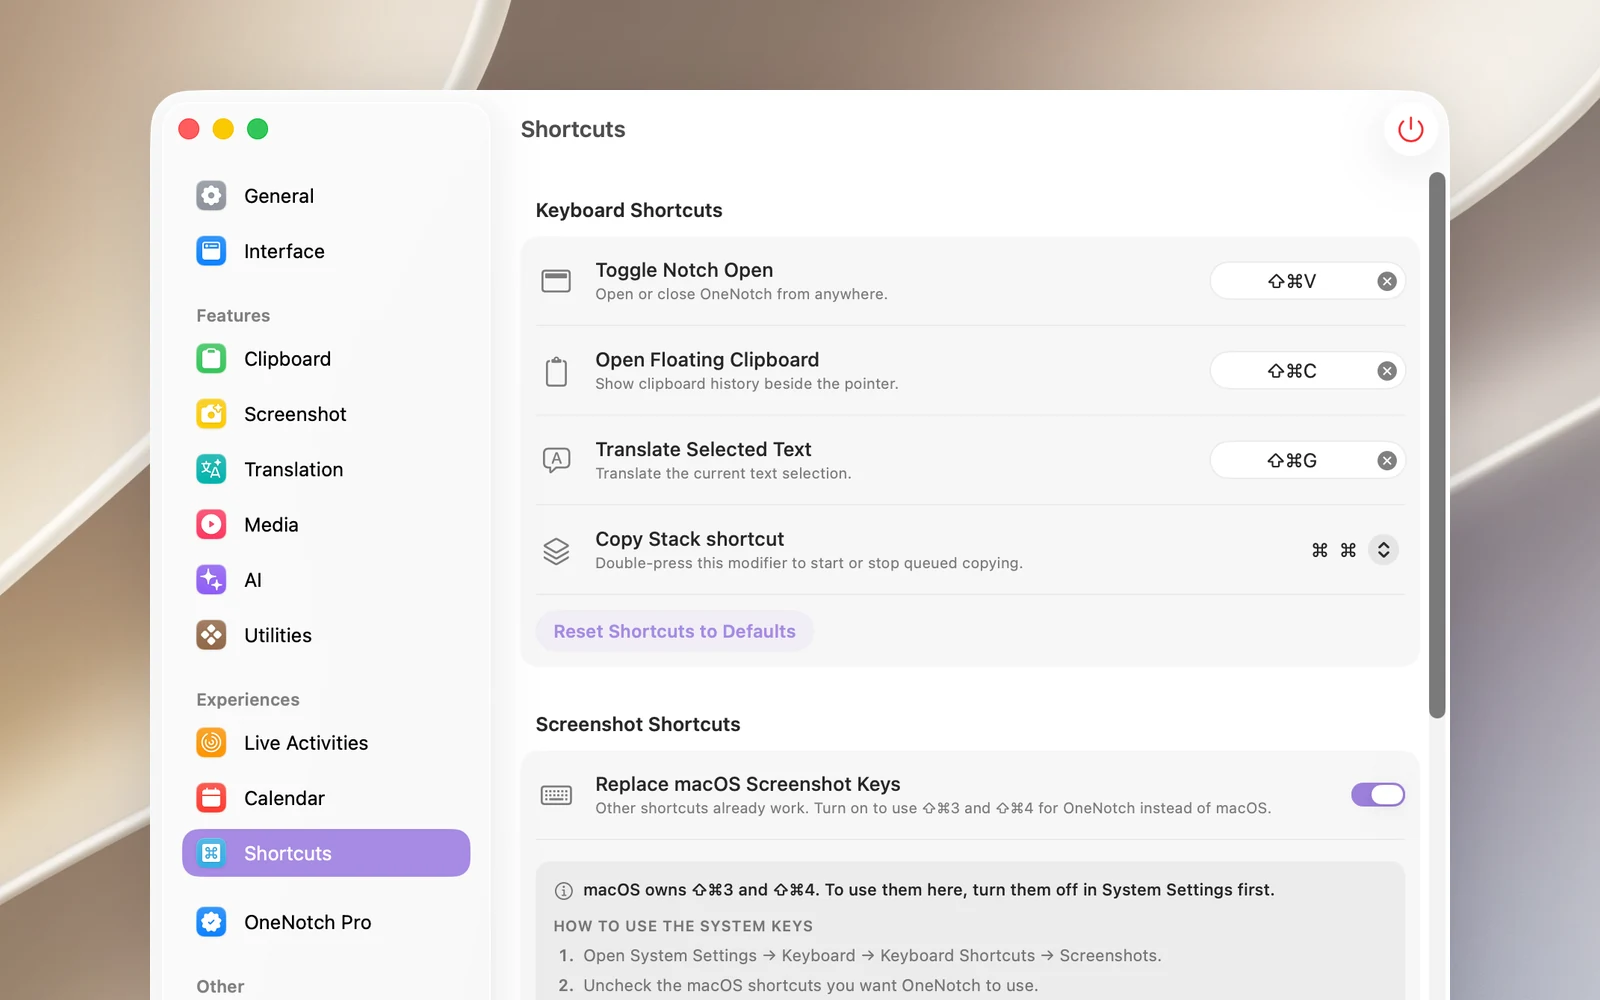Screen dimensions: 1600x1000
Task: Select the green Clipboard icon
Action: pyautogui.click(x=211, y=358)
